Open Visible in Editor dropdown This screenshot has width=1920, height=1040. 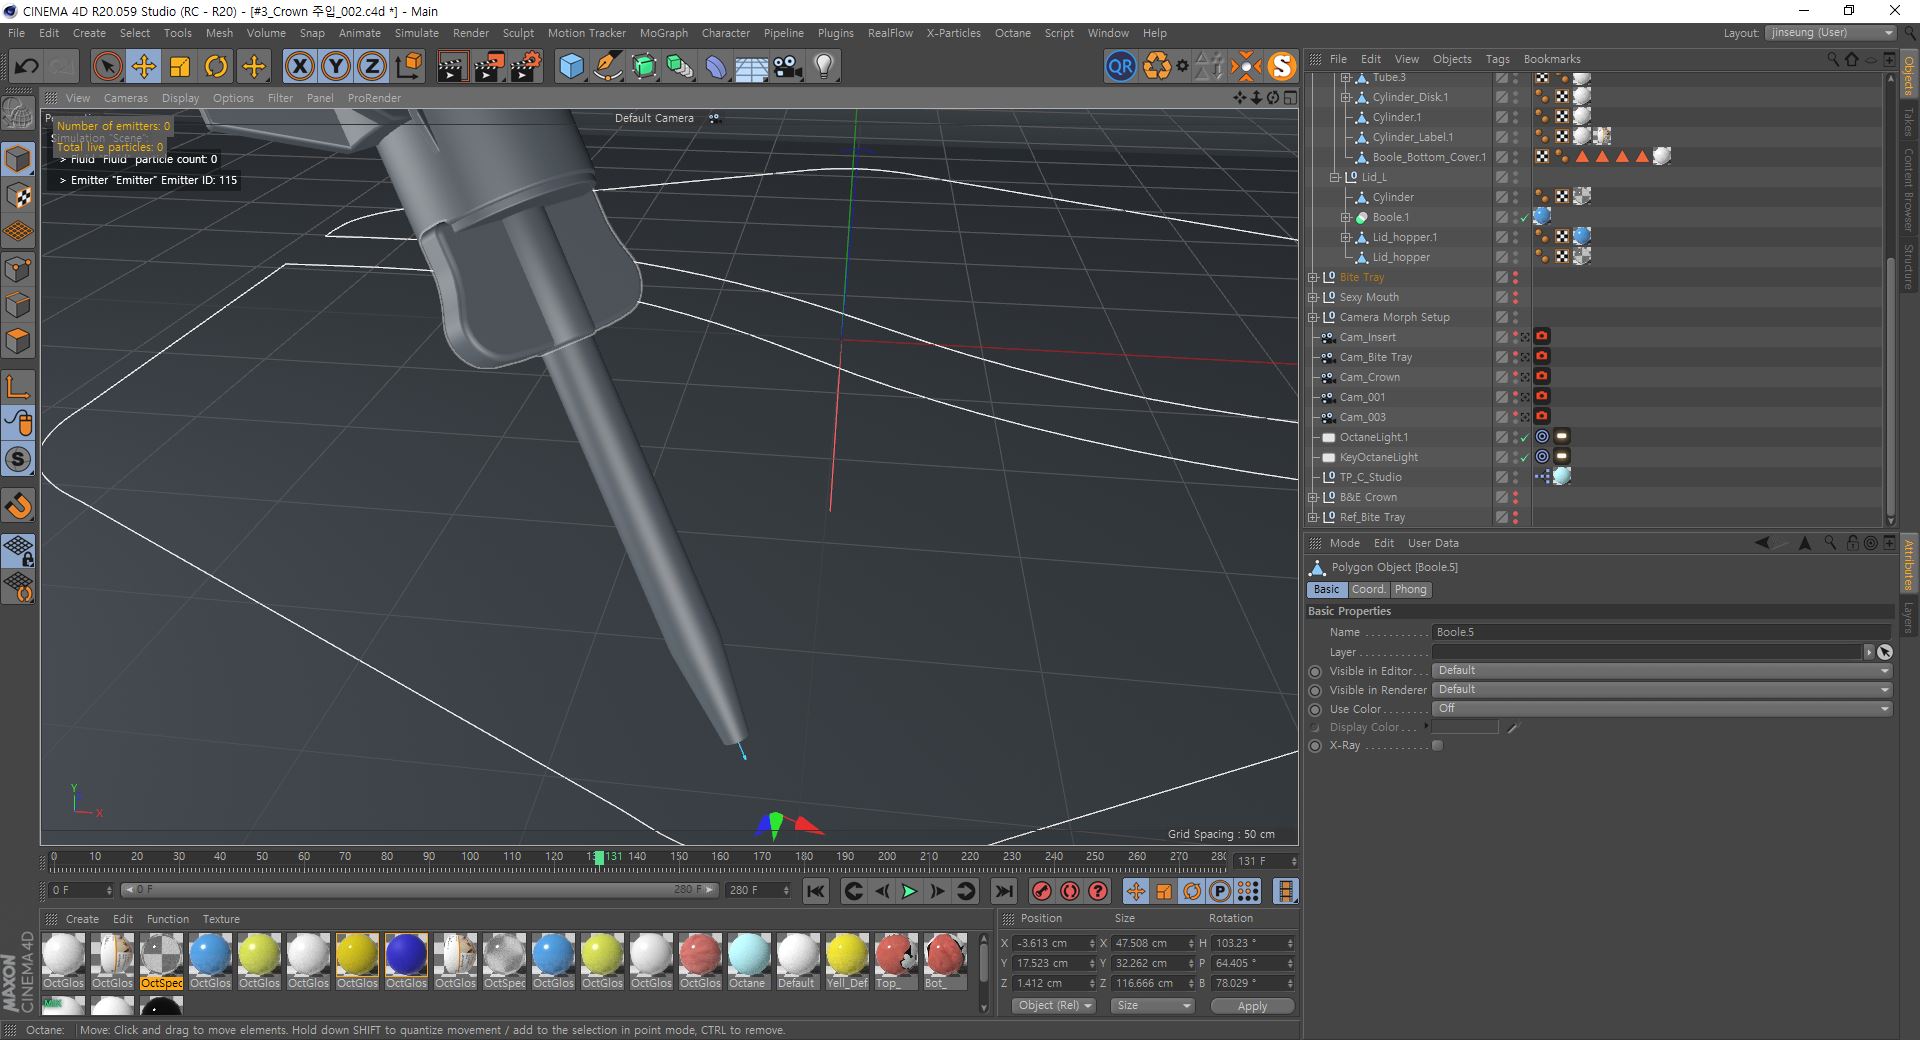1662,671
